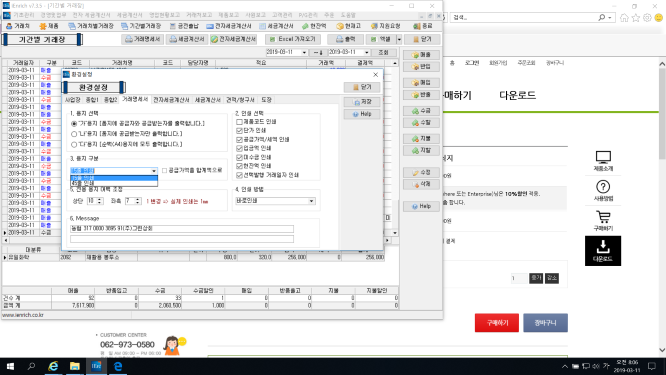Enable the 제품코드 인쇄 checkbox
This screenshot has width=666, height=375.
(x=240, y=122)
